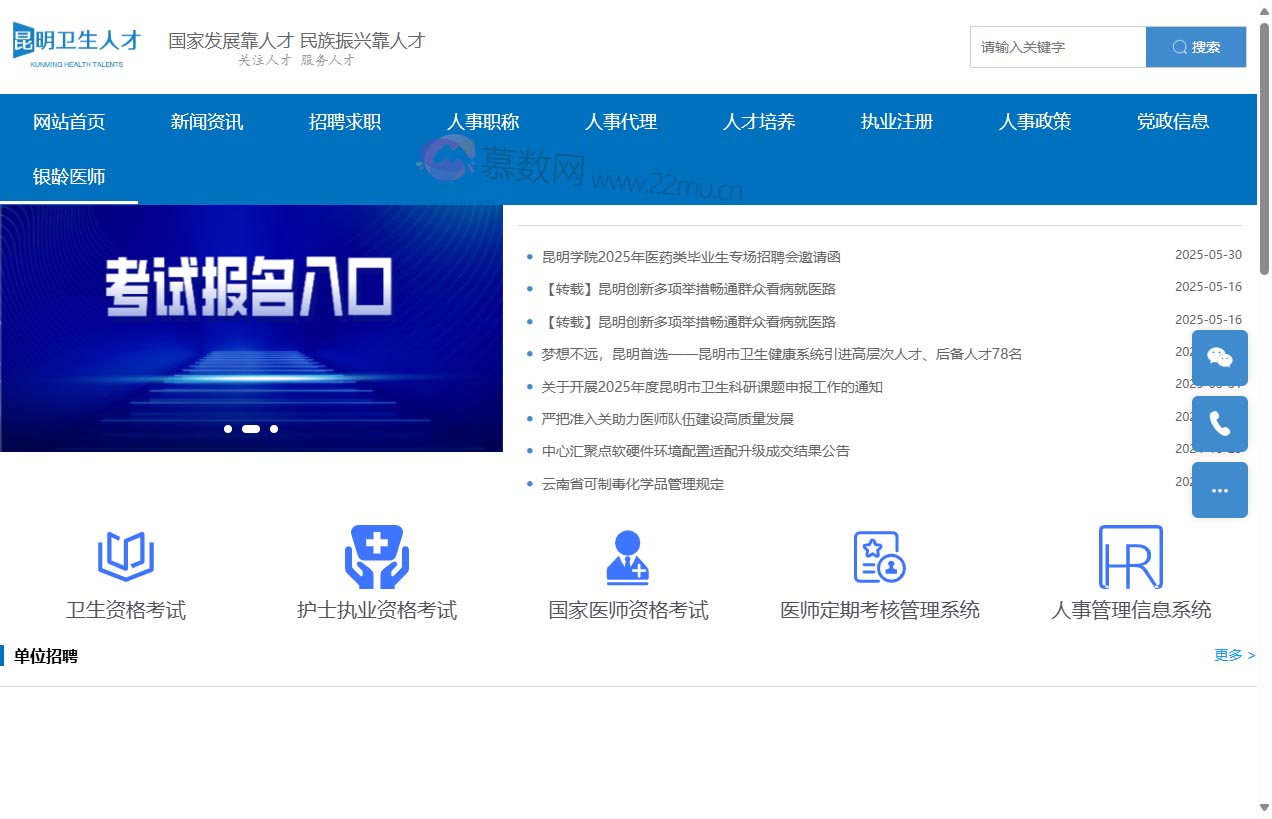Click the 搜索 search button
The width and height of the screenshot is (1272, 819).
pos(1196,47)
